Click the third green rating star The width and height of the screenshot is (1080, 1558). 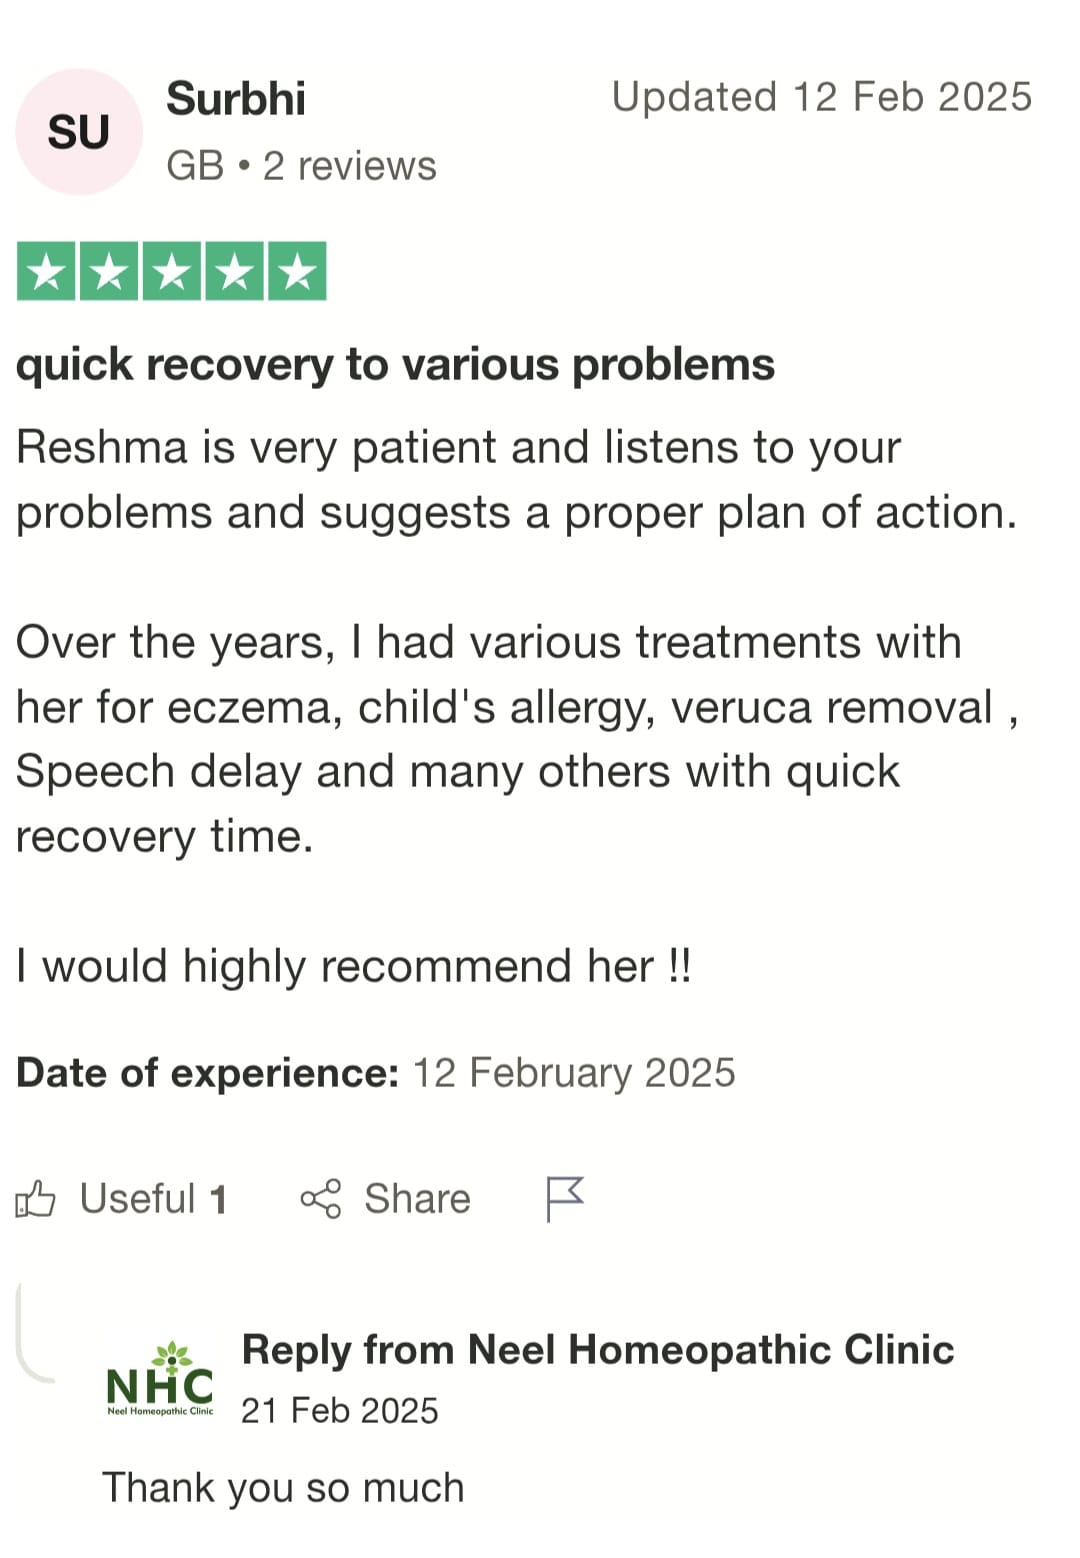[x=172, y=271]
